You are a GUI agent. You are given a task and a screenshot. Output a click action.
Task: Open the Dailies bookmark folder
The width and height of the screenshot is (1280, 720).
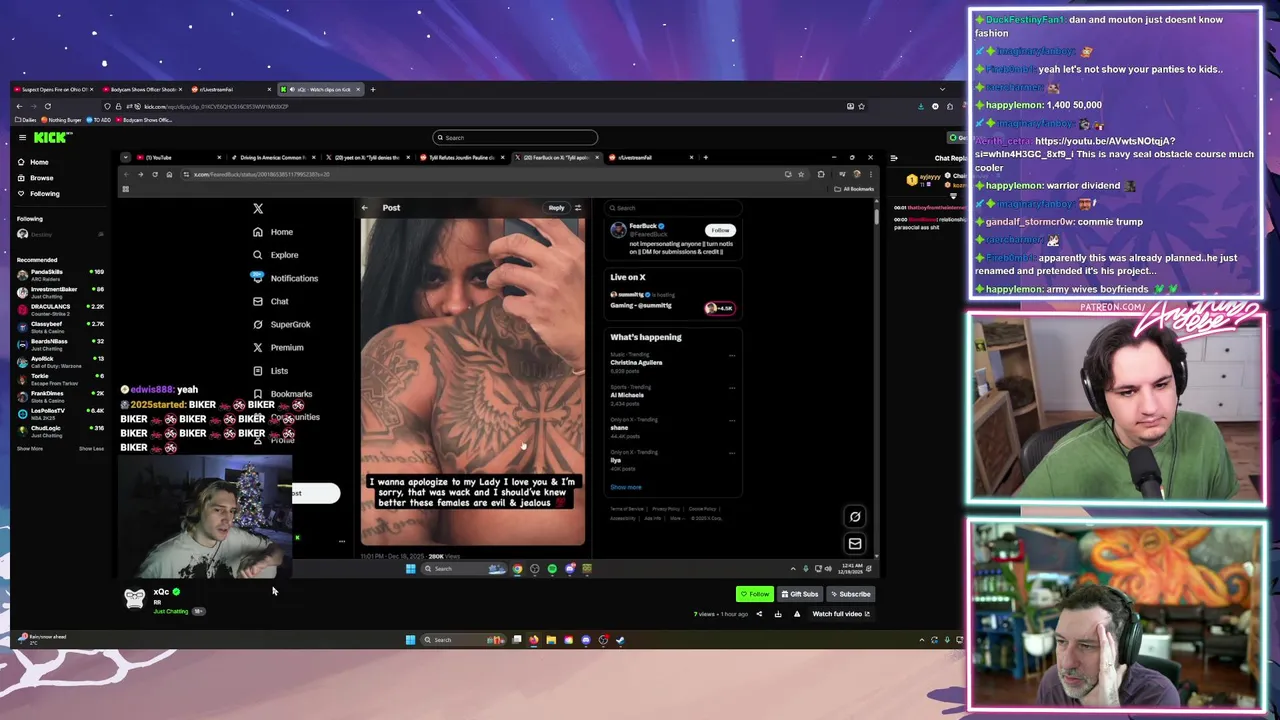(x=24, y=120)
